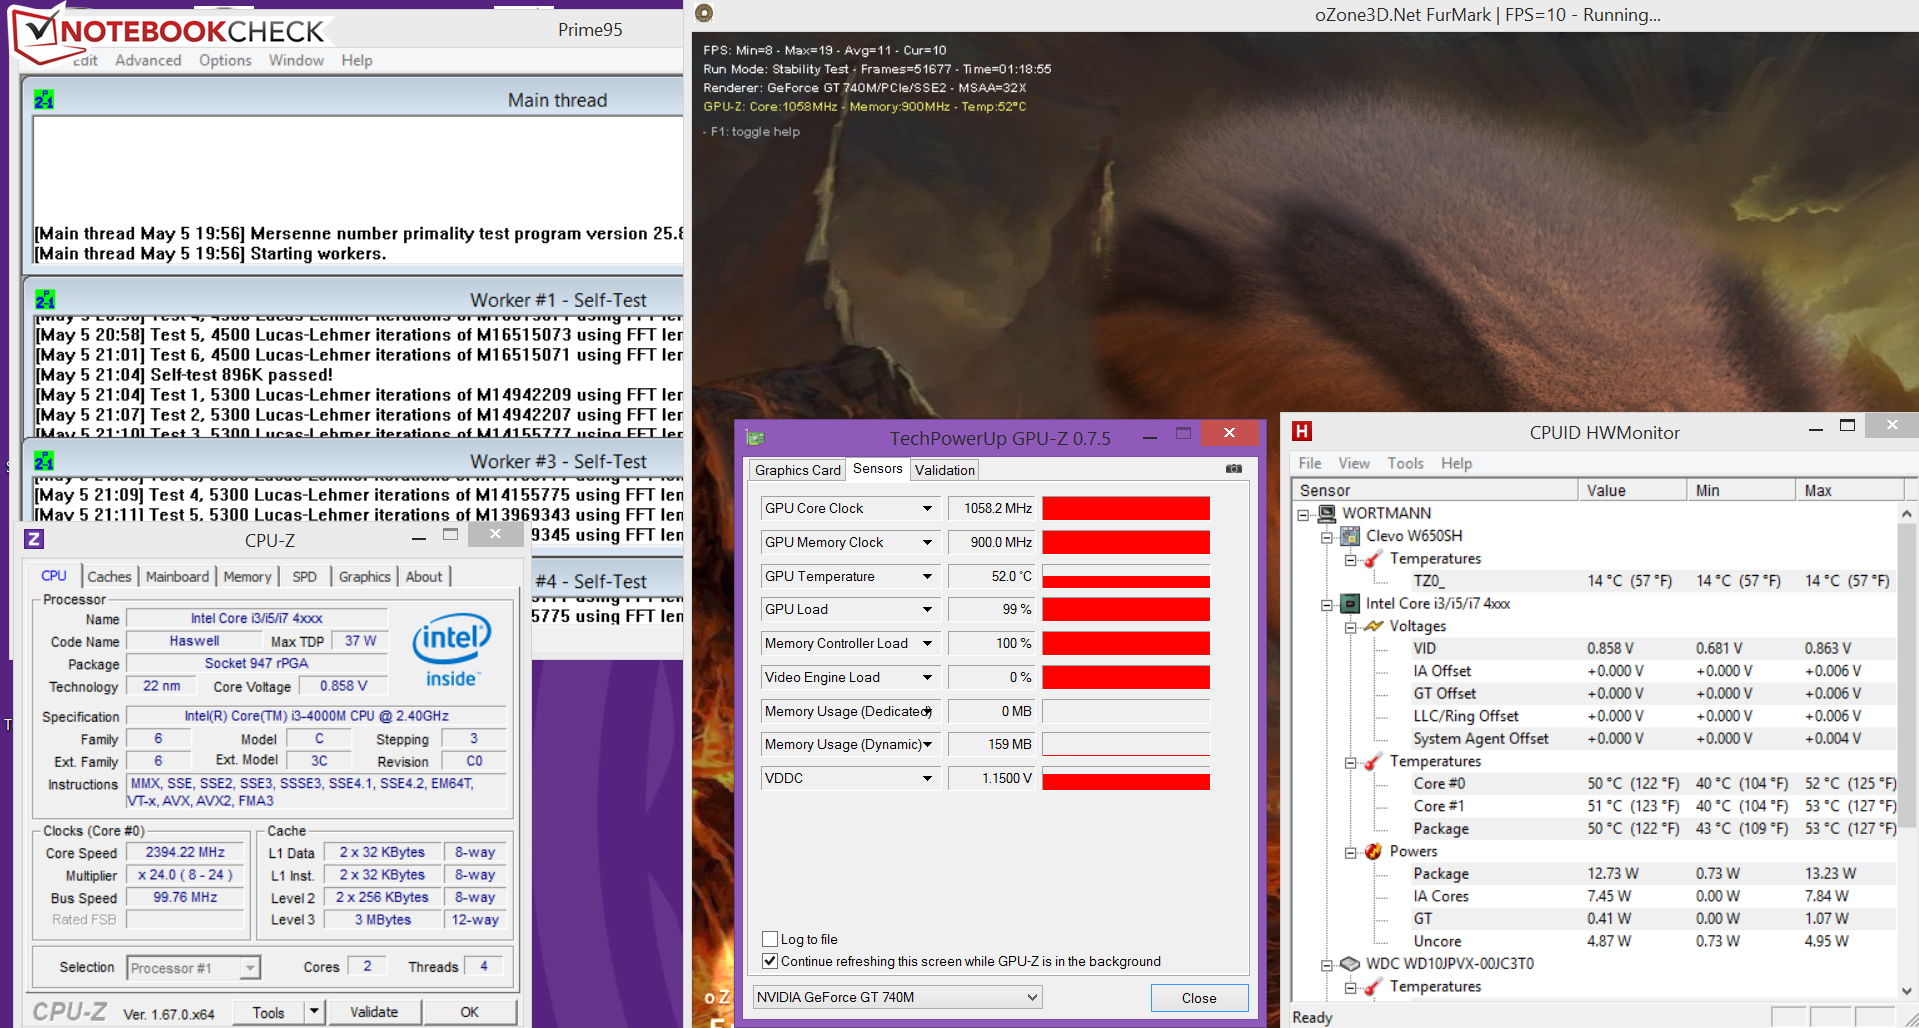This screenshot has height=1028, width=1919.
Task: Click the Powers flame icon in HWMonitor
Action: pos(1373,851)
